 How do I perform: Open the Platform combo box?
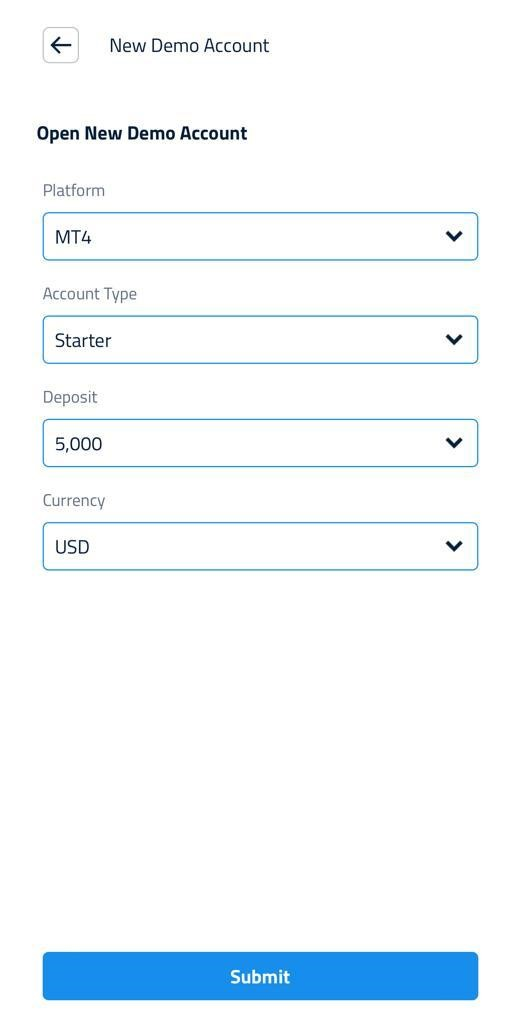pos(260,236)
